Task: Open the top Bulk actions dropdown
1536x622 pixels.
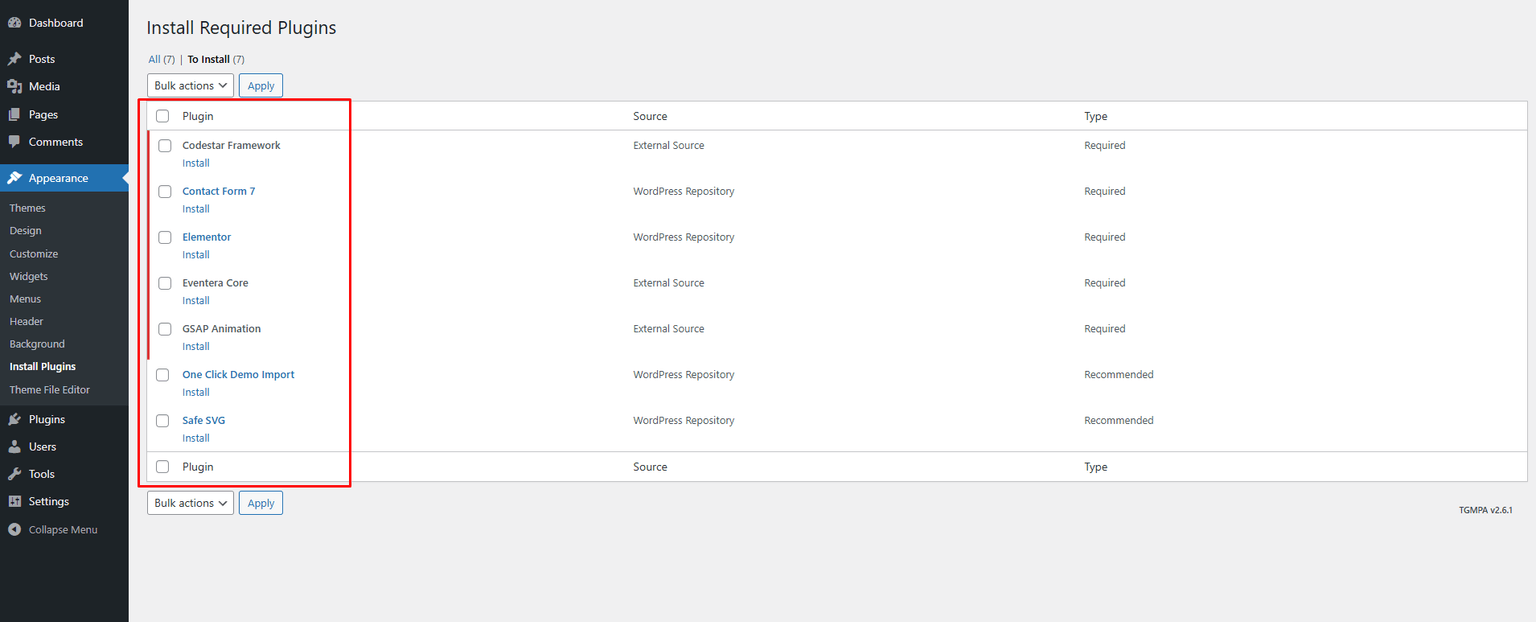Action: pyautogui.click(x=190, y=86)
